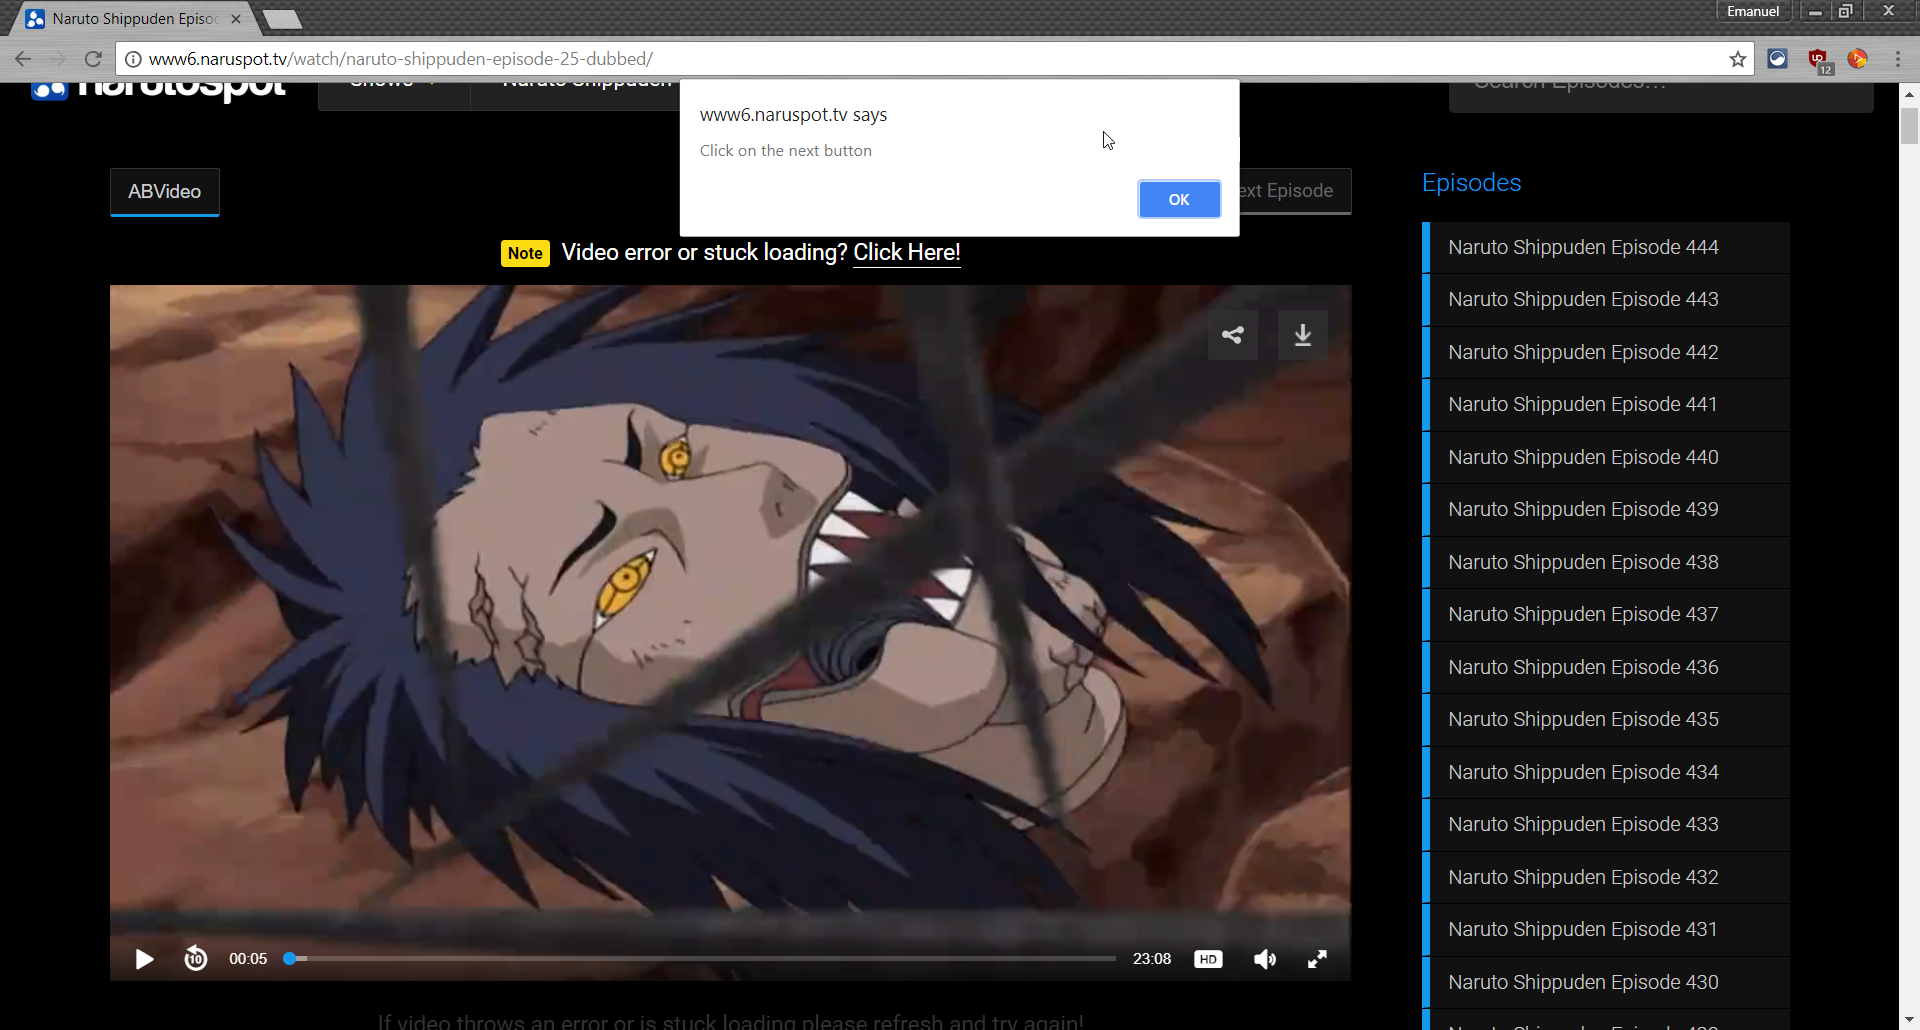Open Naruto Shippuden Episode 438
This screenshot has height=1030, width=1920.
[x=1606, y=562]
